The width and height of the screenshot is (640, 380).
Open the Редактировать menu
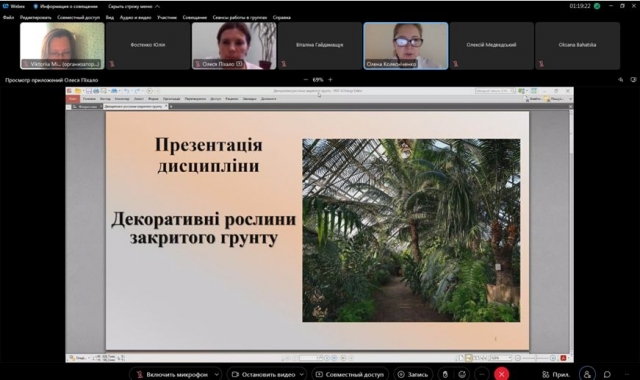click(x=36, y=18)
